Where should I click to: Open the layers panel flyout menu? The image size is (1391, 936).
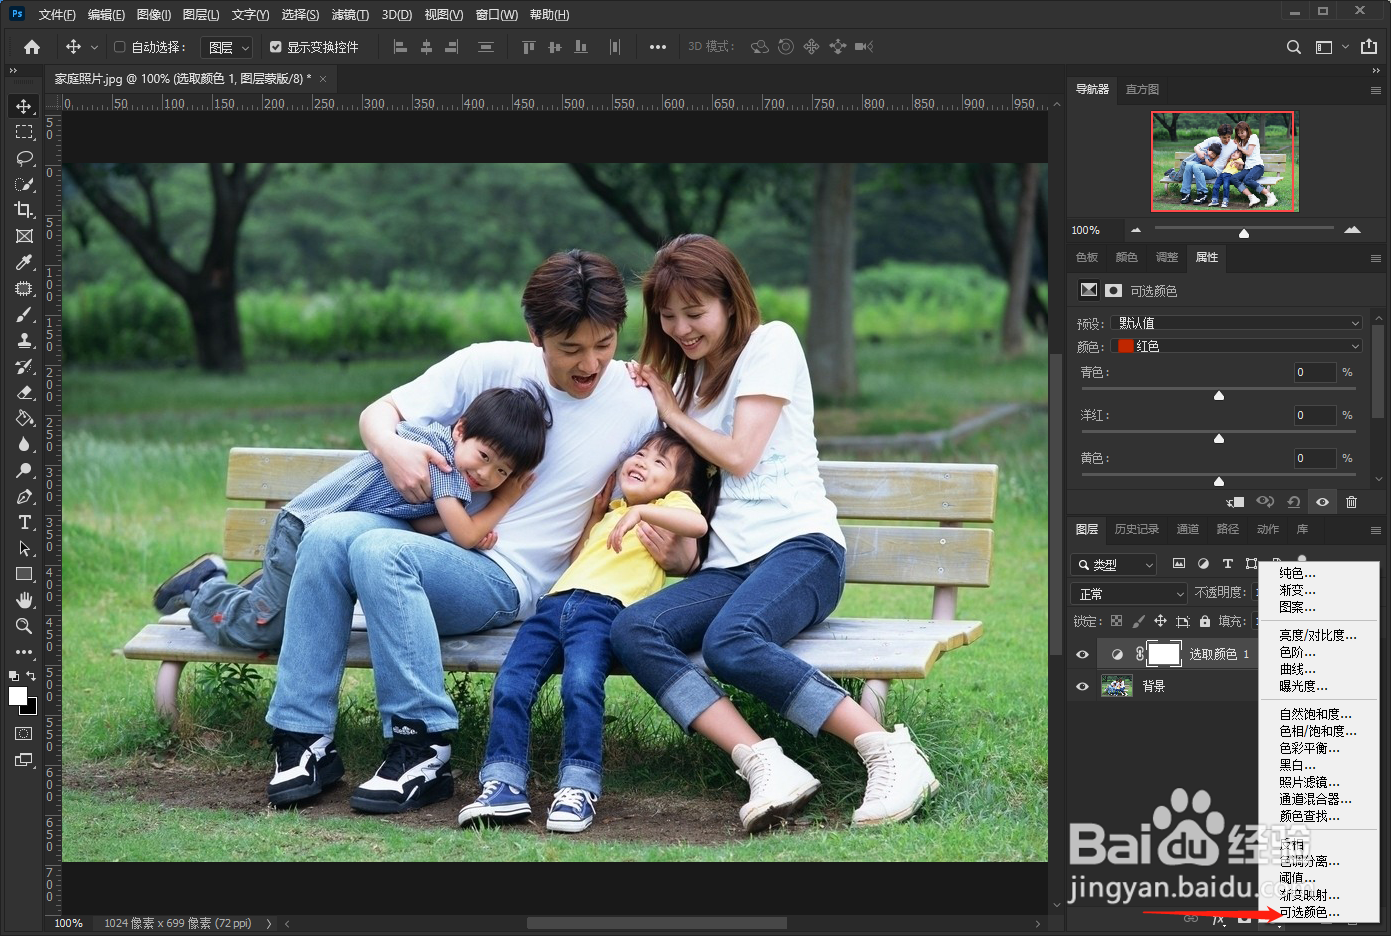point(1375,530)
